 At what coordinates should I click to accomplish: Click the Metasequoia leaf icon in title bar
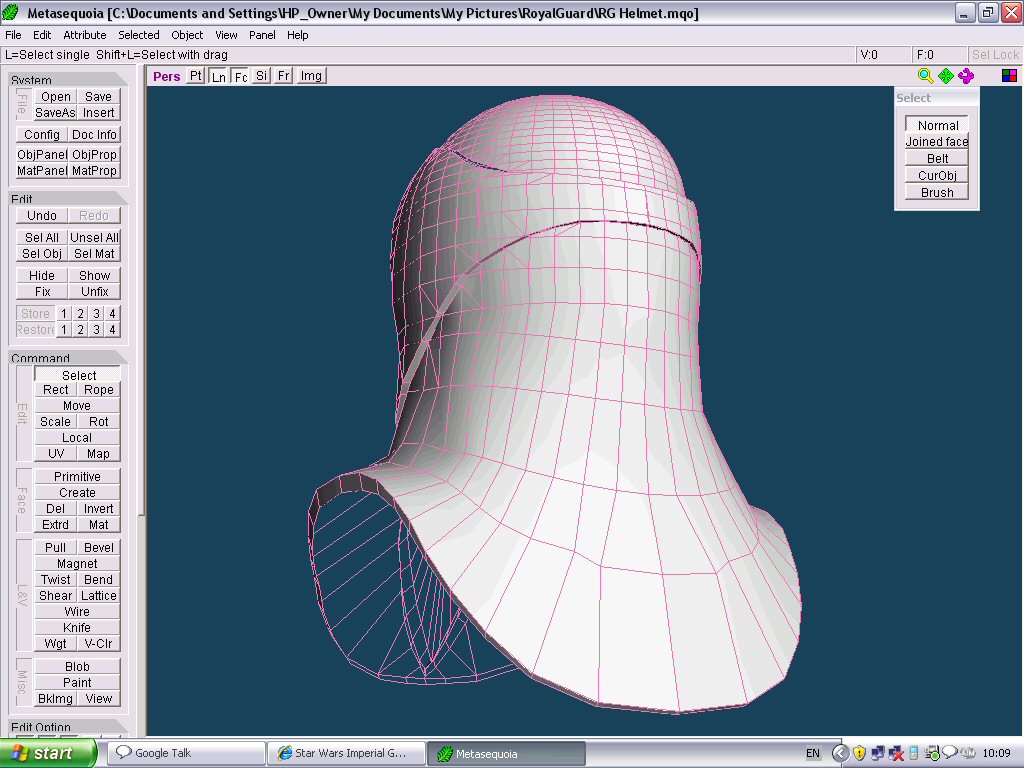[10, 12]
